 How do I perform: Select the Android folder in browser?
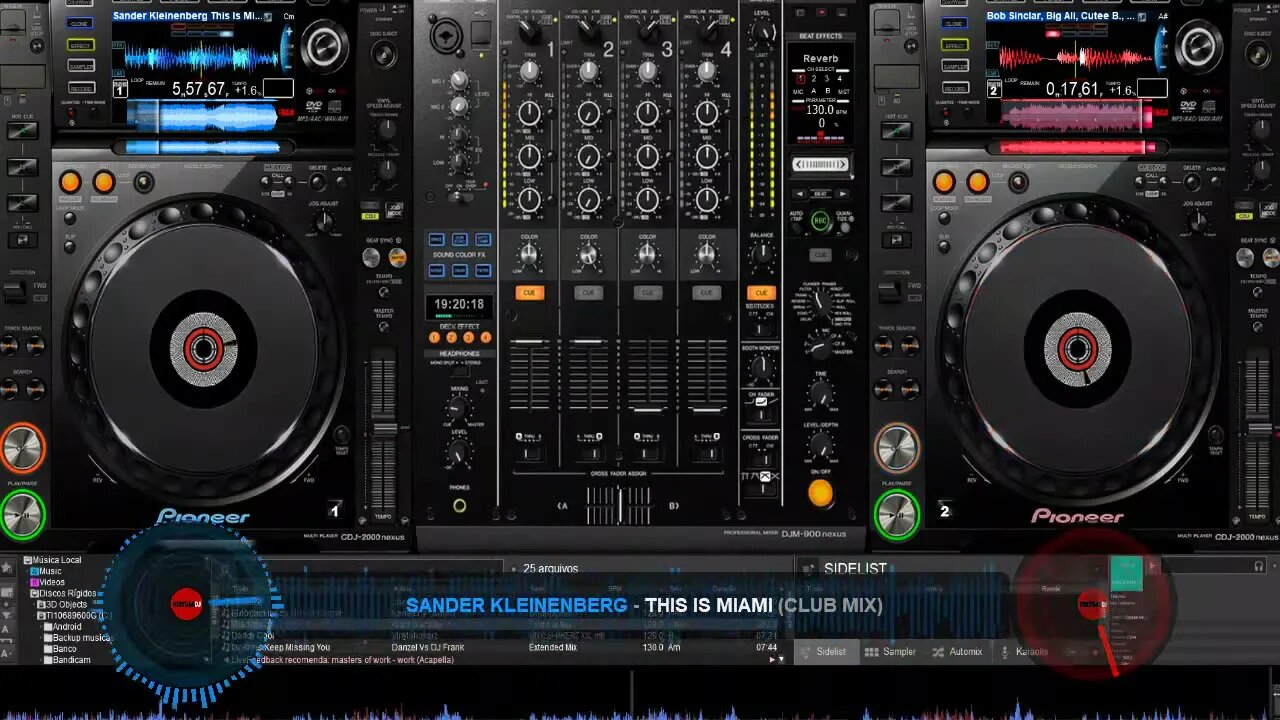pos(68,627)
